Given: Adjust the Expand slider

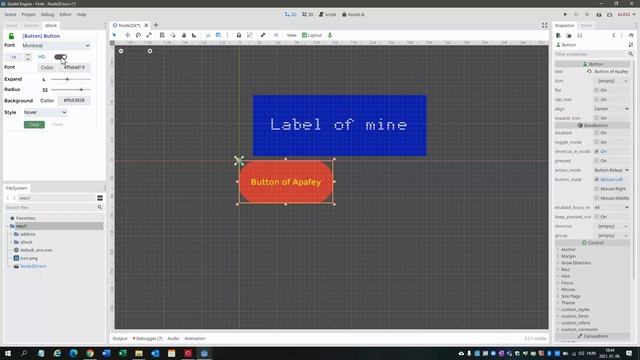Looking at the screenshot, I should coord(71,79).
